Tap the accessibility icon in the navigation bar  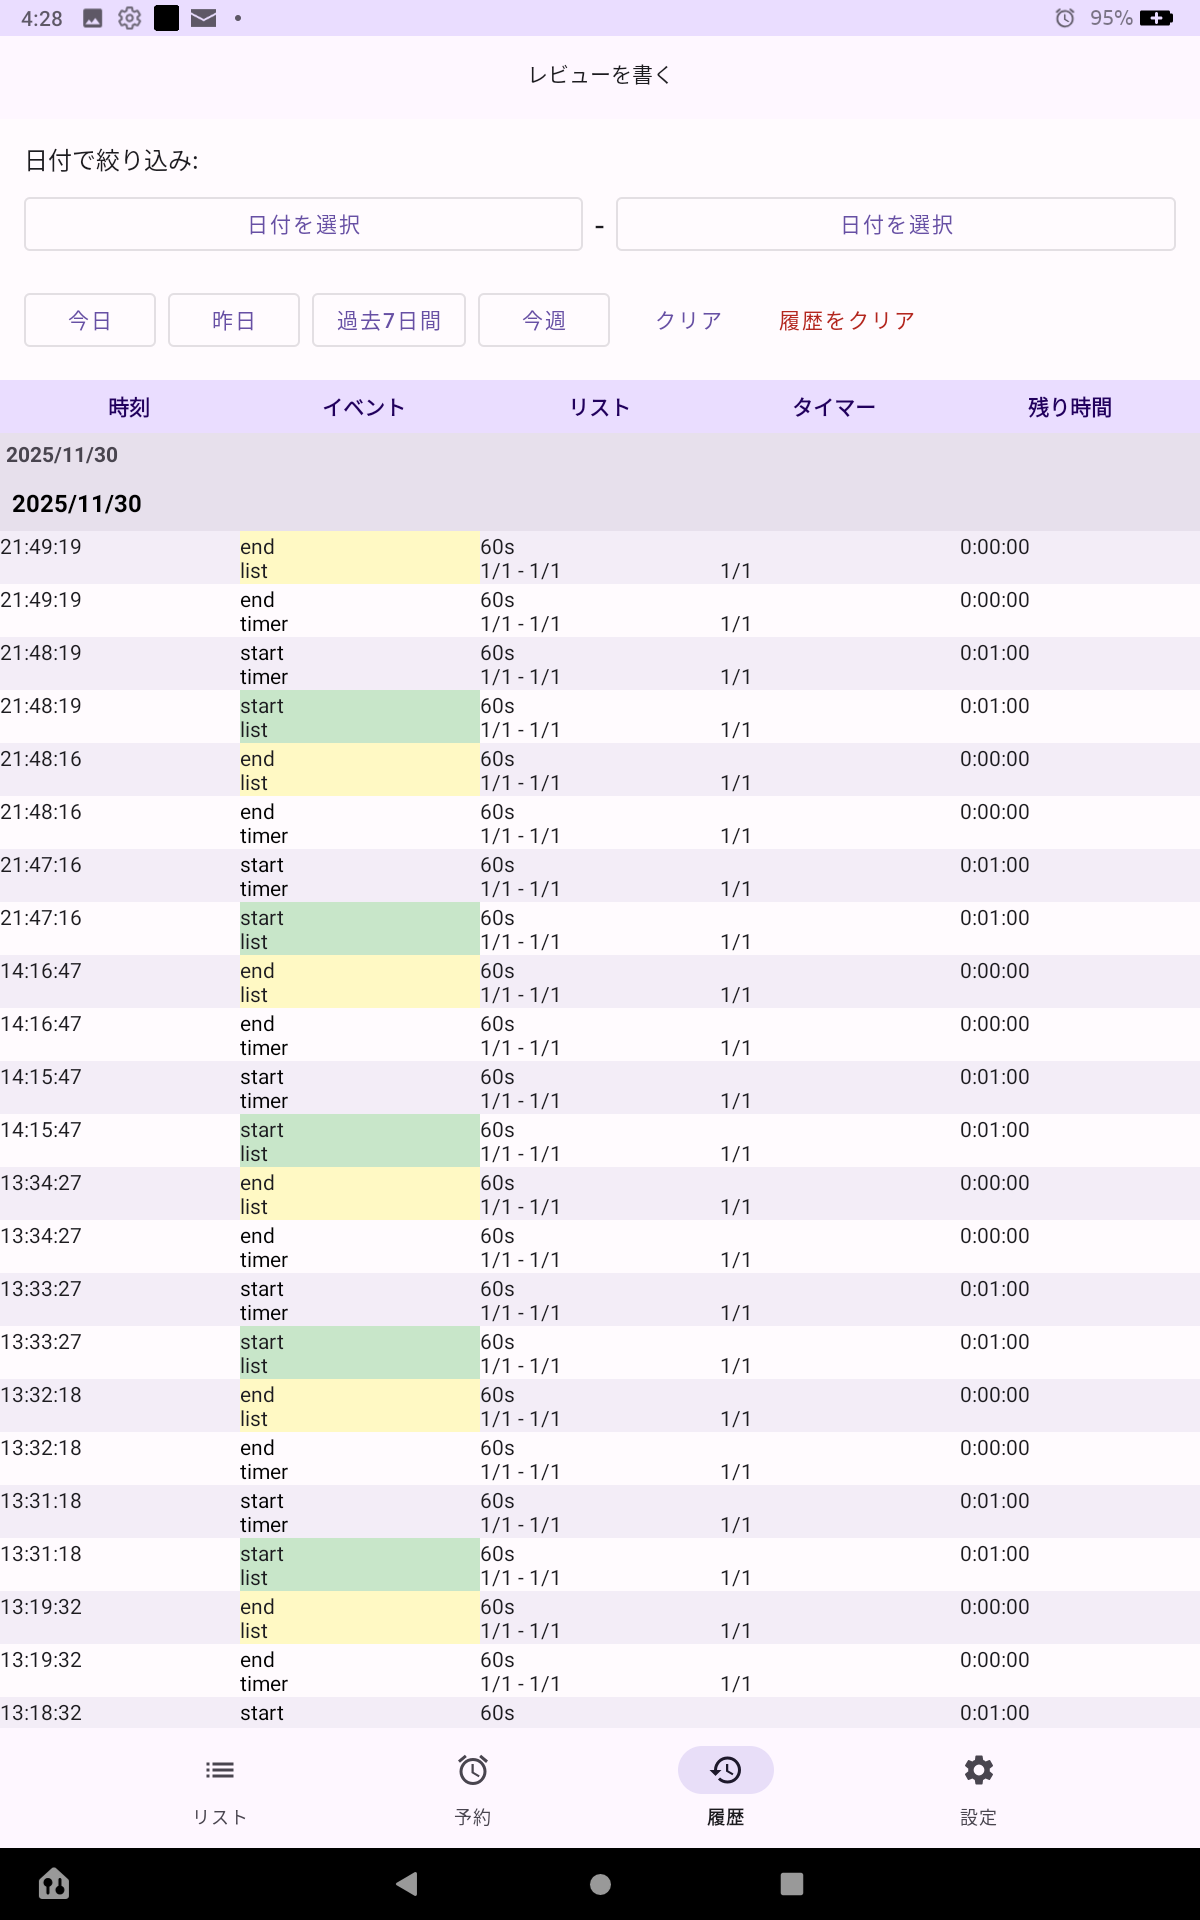[x=54, y=1884]
